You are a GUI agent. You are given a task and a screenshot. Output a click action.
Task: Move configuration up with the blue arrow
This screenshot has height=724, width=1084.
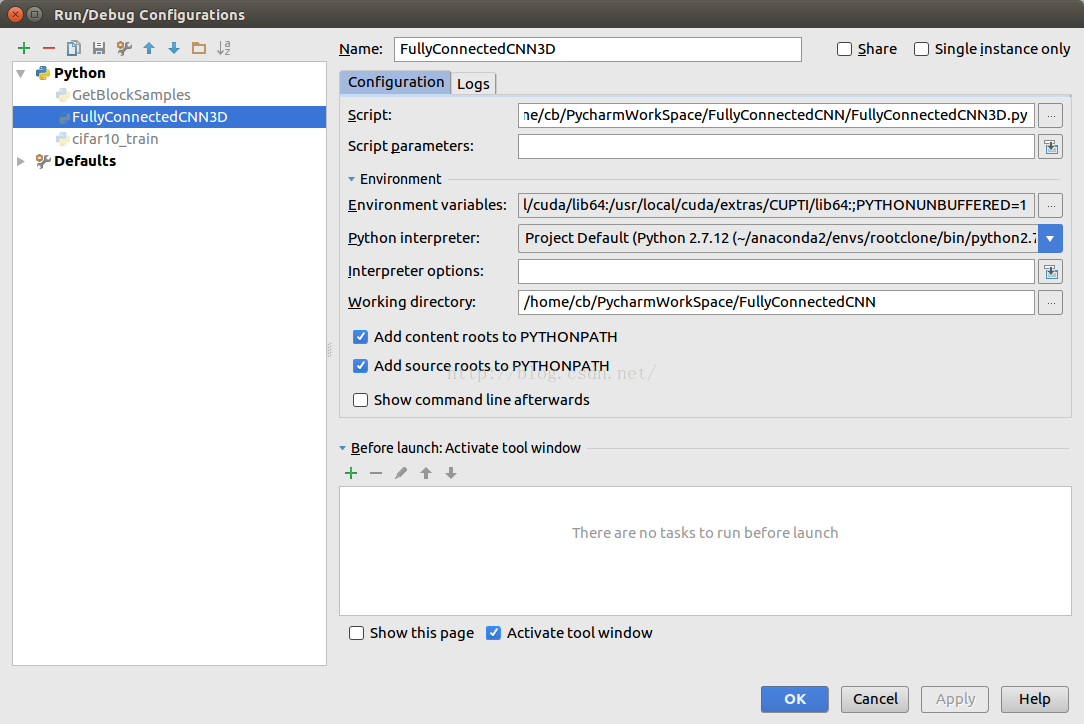pos(149,48)
